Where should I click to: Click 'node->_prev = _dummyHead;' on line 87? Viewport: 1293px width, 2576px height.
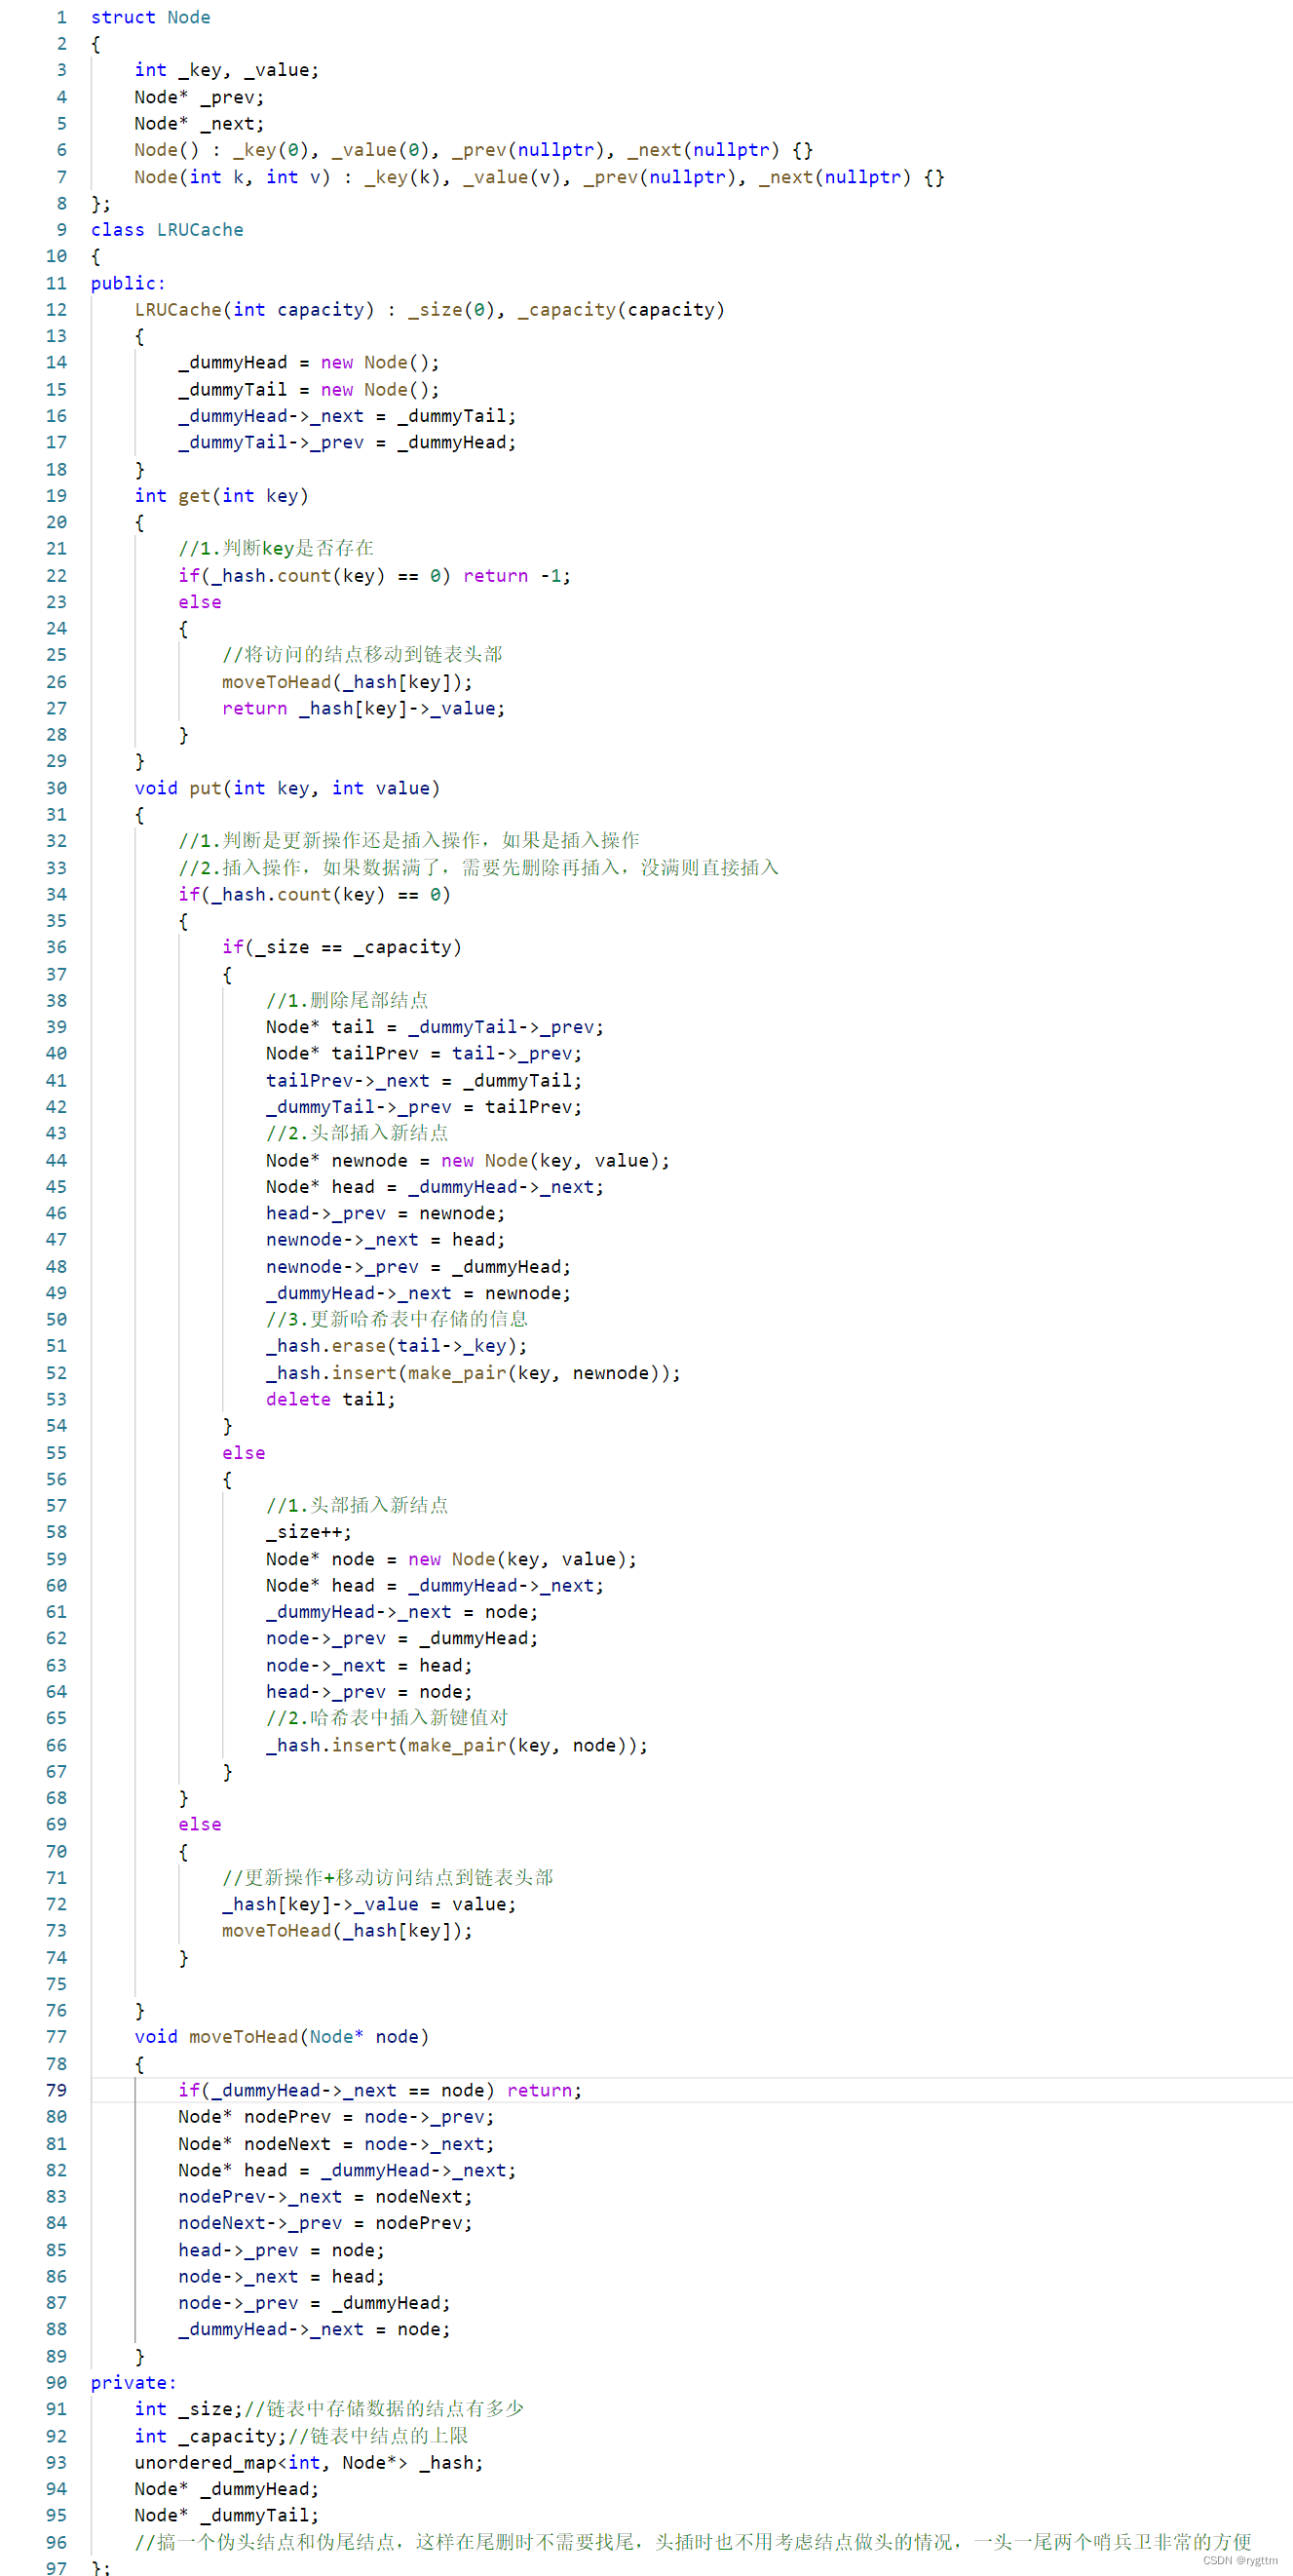point(315,2303)
